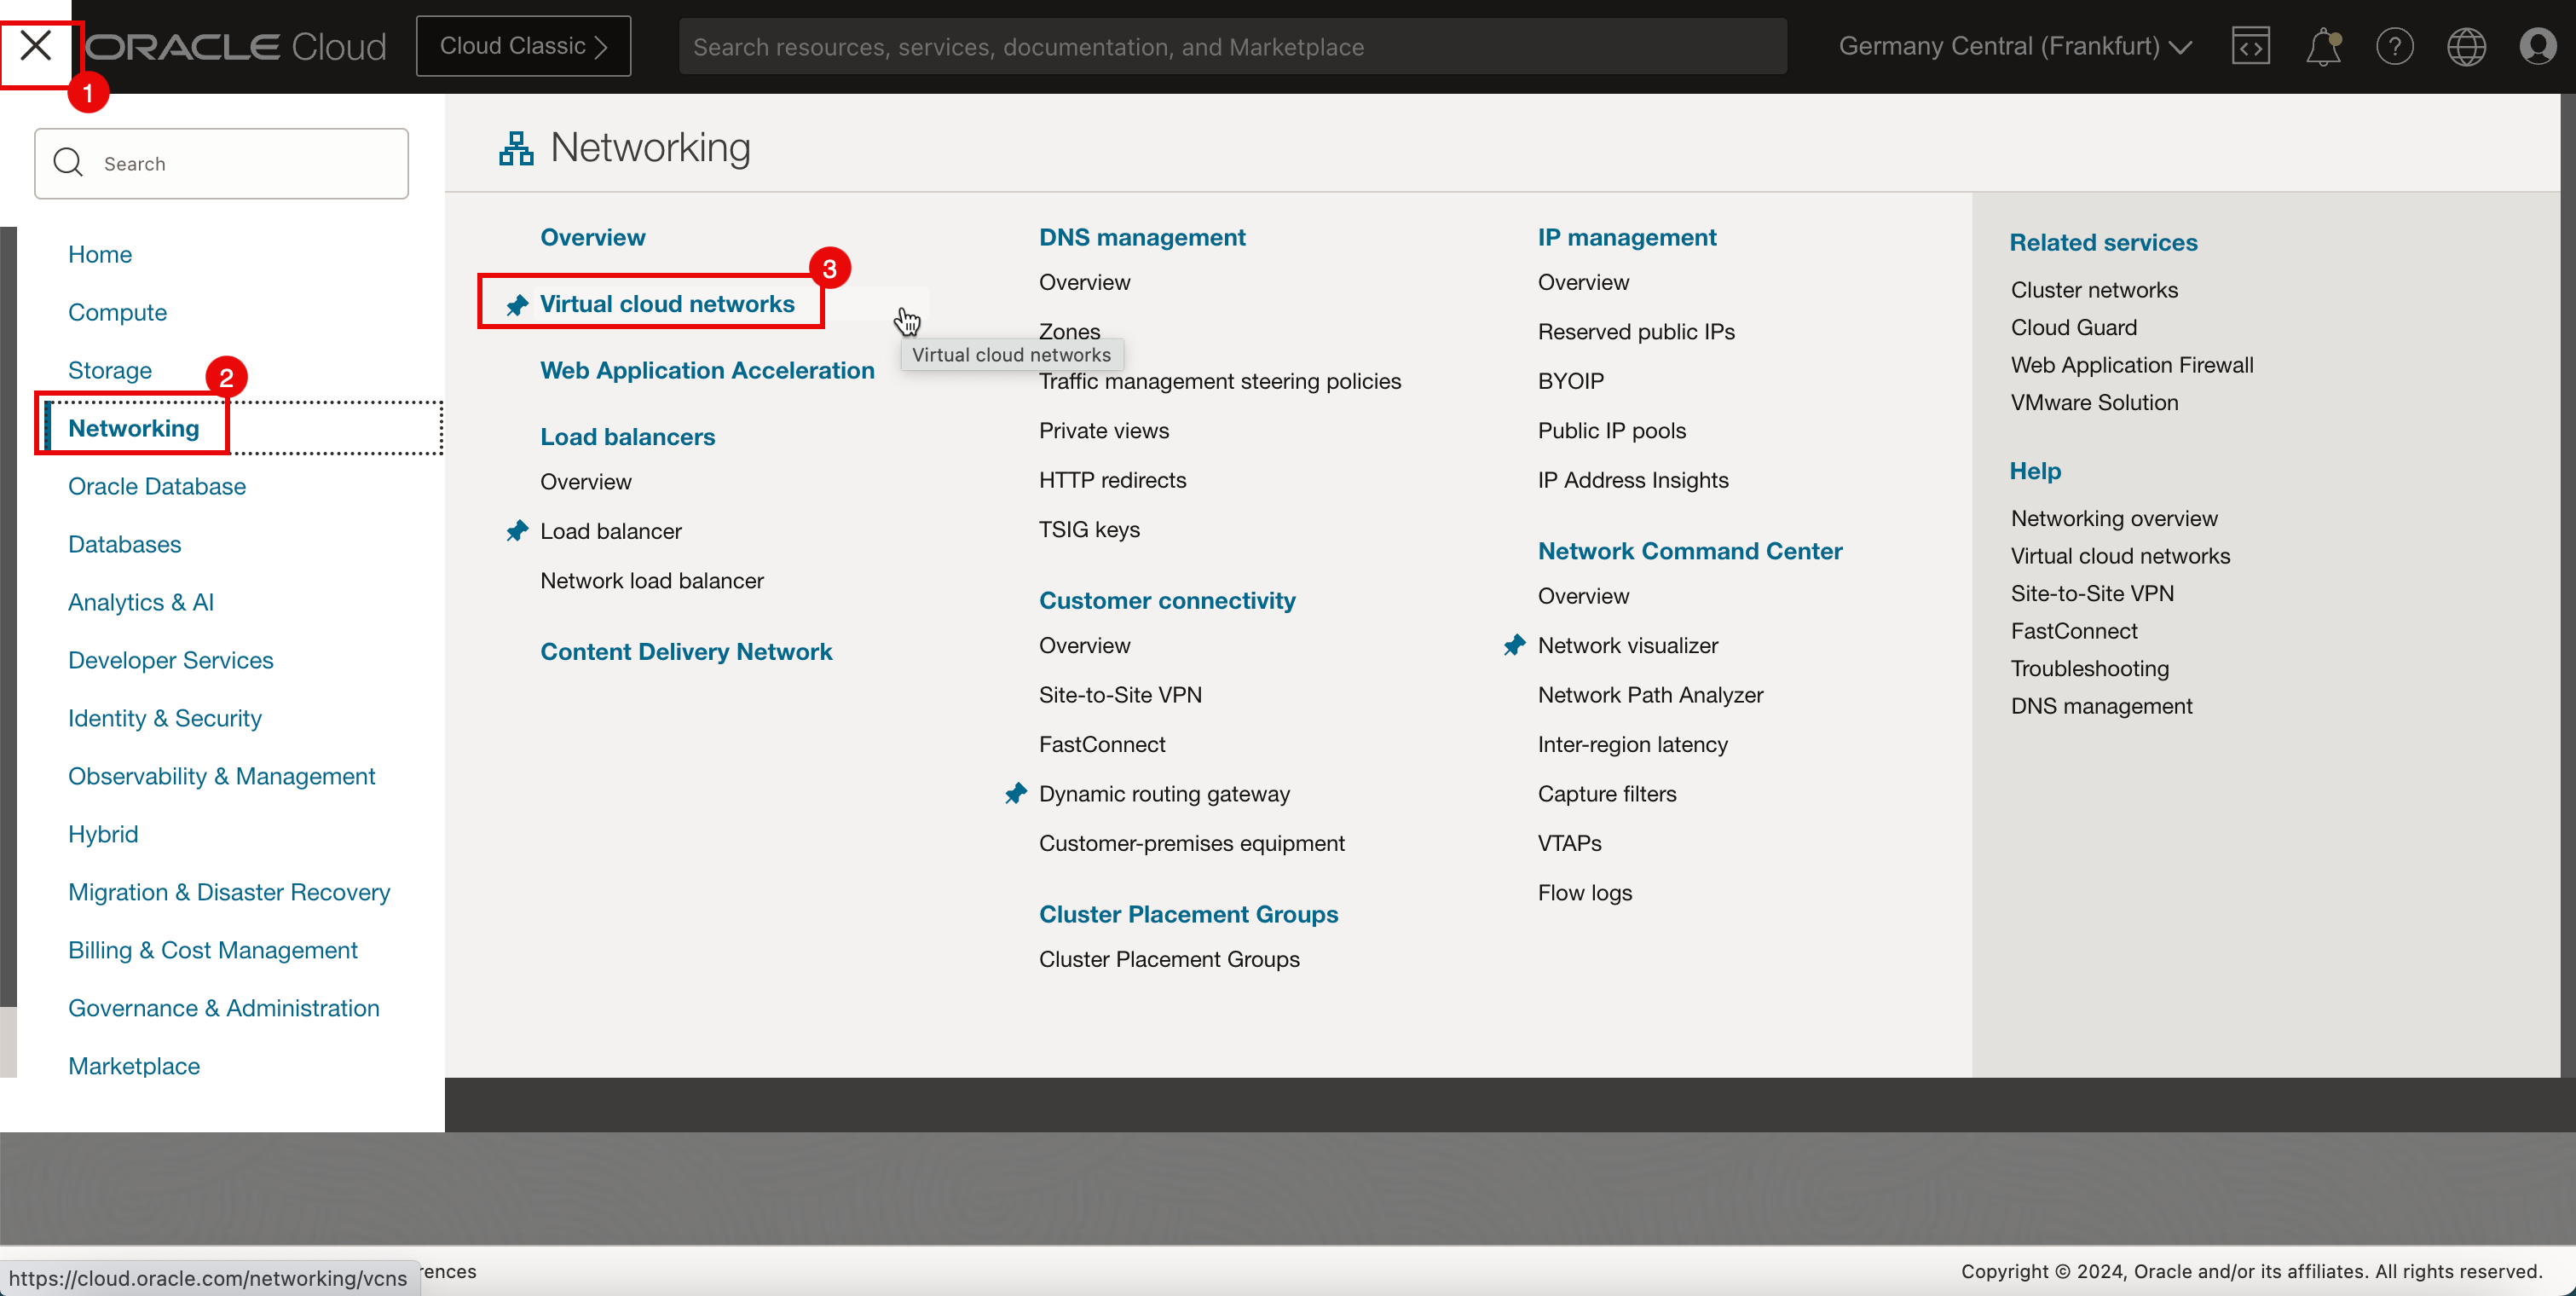The width and height of the screenshot is (2576, 1296).
Task: Open Site-to-Site VPN under Customer connectivity
Action: [1120, 694]
